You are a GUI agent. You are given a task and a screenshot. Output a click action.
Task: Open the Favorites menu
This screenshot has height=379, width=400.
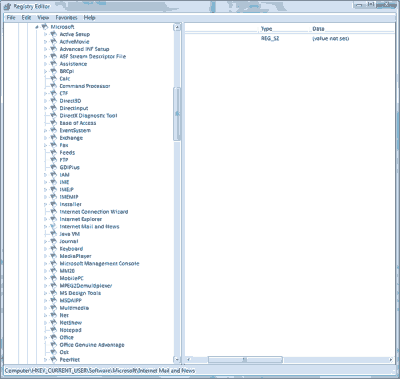tap(66, 18)
